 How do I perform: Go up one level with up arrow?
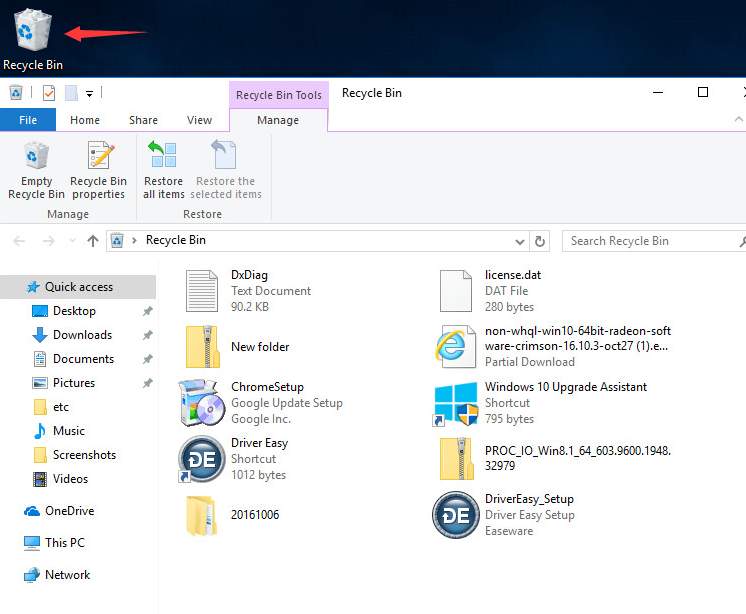point(93,241)
